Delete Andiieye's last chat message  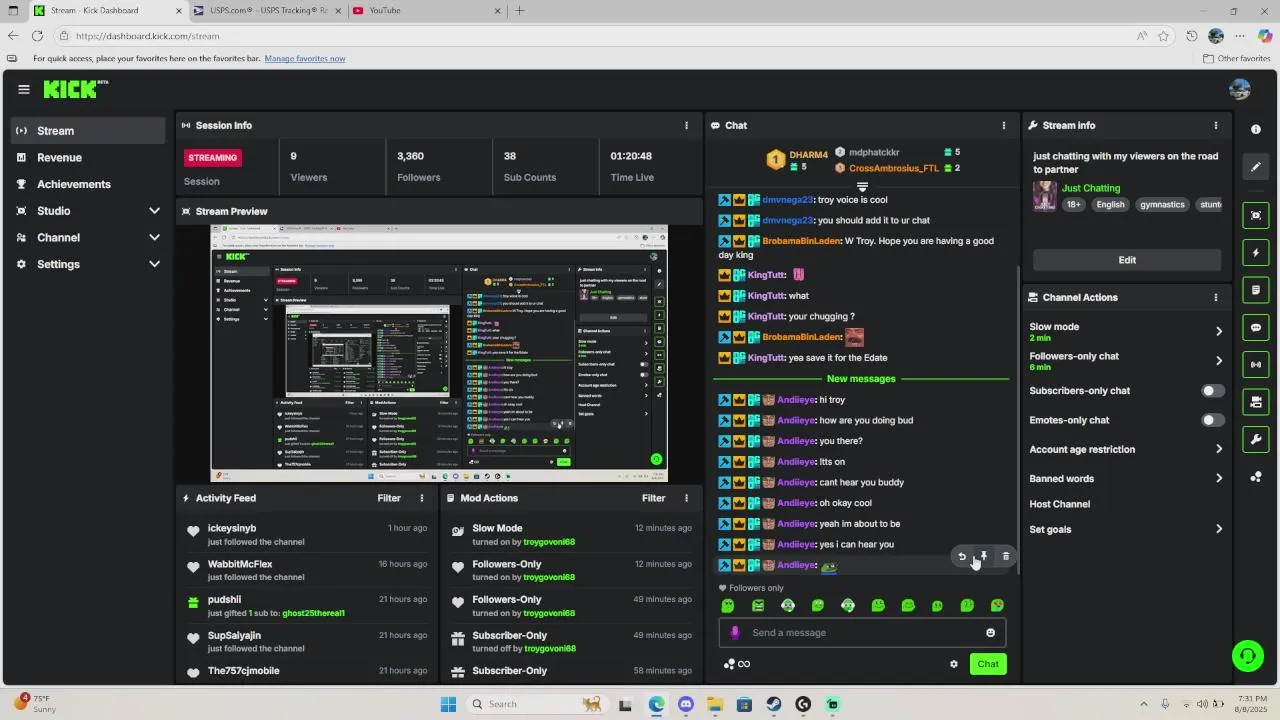click(x=1006, y=557)
